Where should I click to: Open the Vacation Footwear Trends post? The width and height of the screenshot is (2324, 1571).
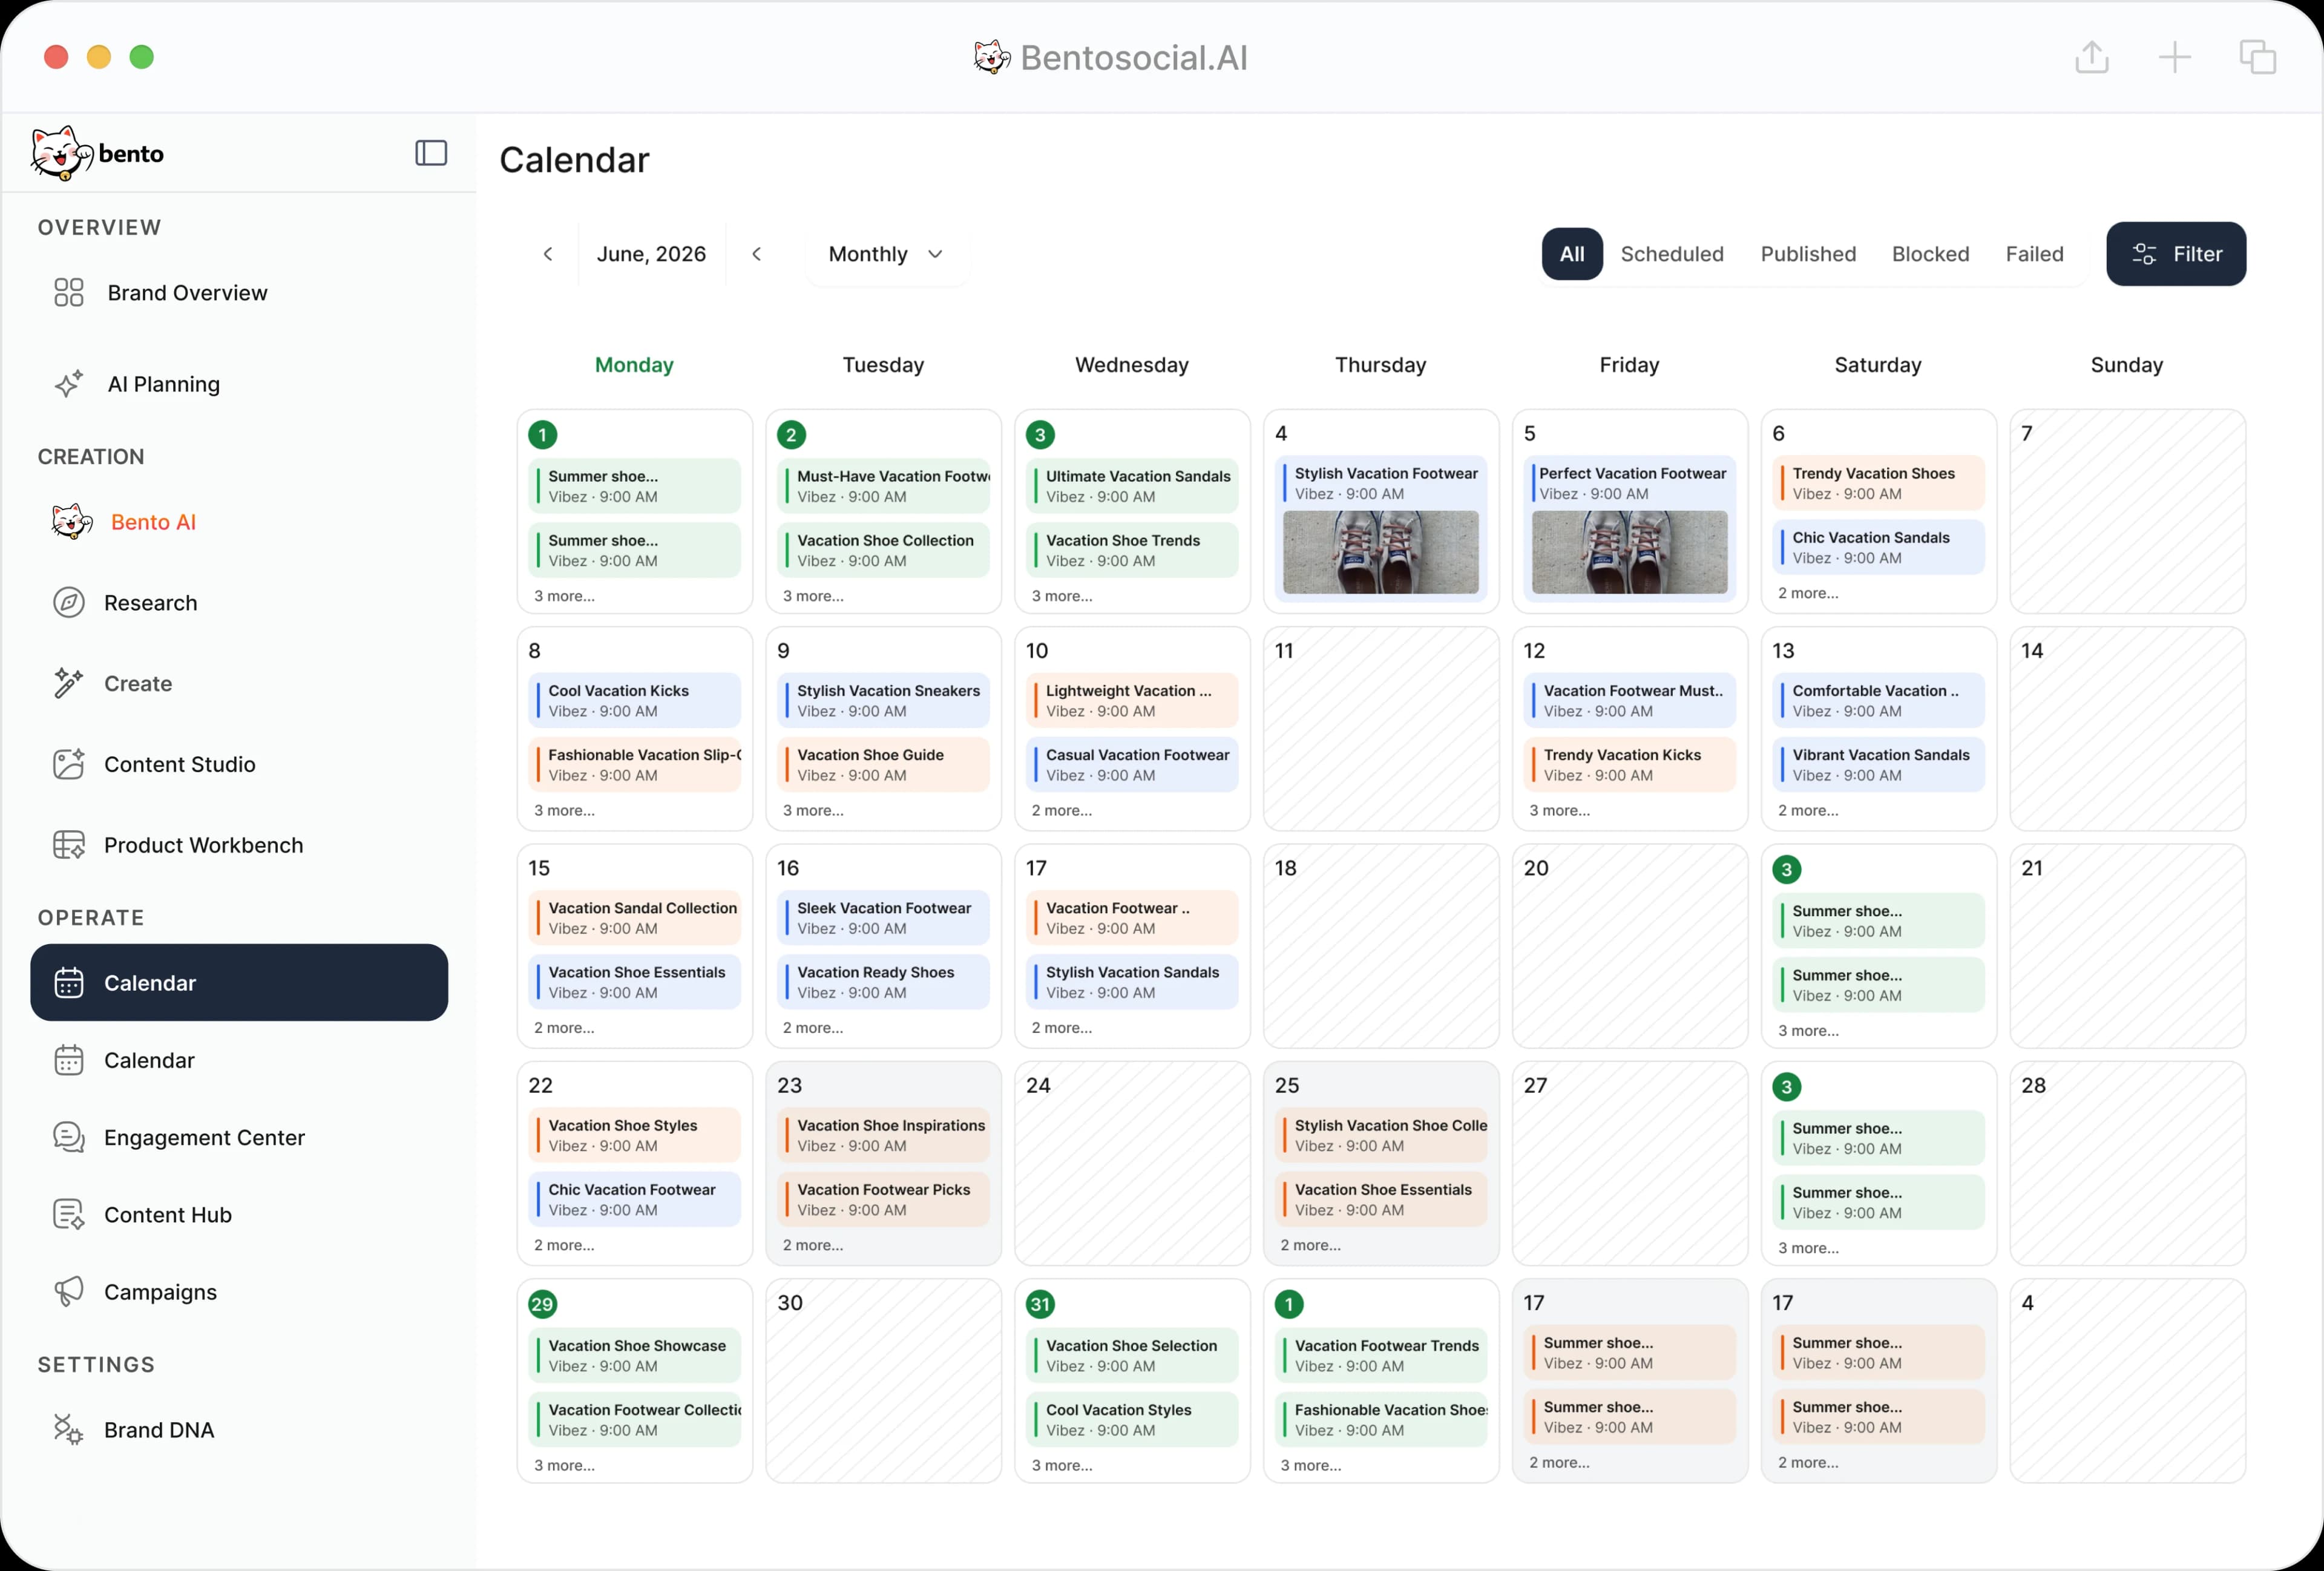[1380, 1355]
